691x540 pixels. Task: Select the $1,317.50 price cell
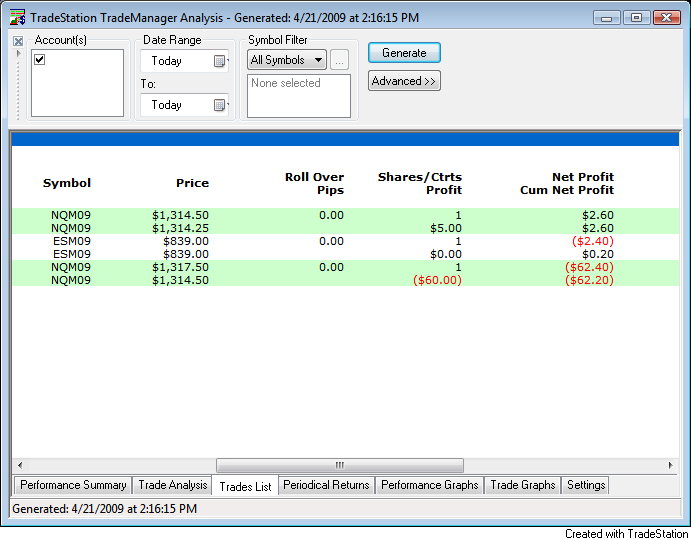(x=180, y=267)
